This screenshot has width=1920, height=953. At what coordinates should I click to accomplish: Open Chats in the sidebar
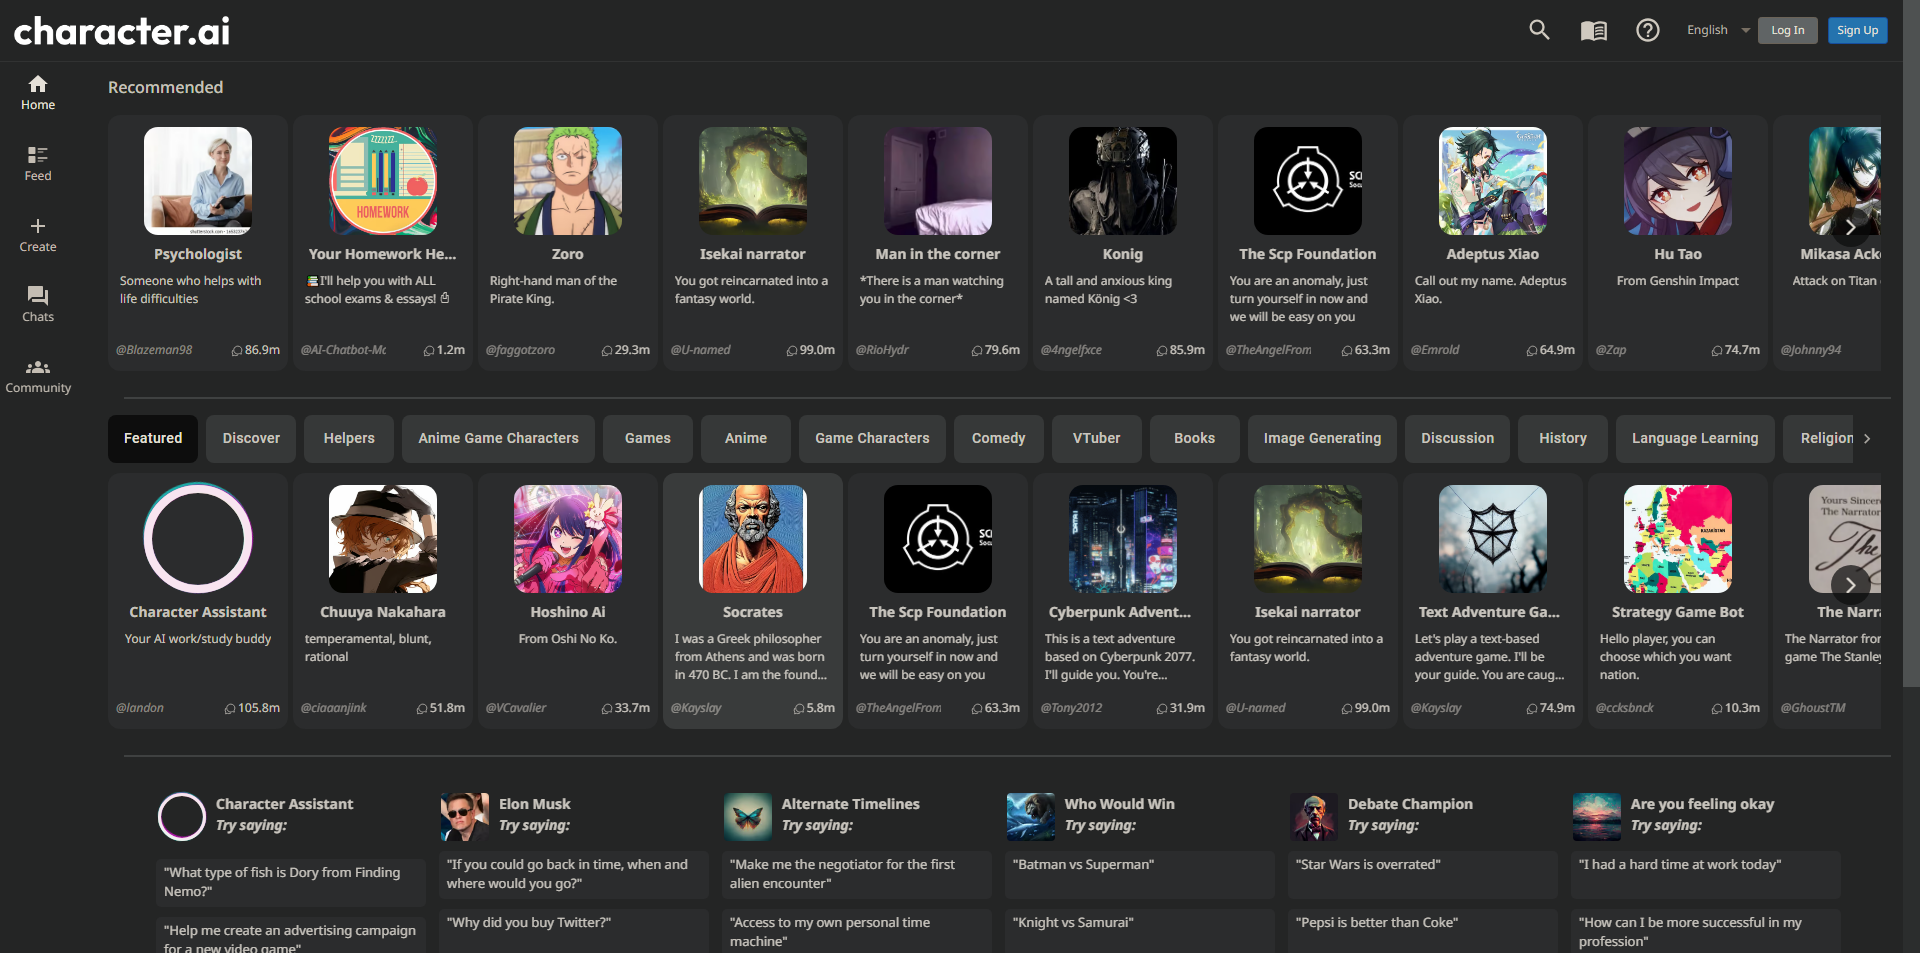coord(38,305)
